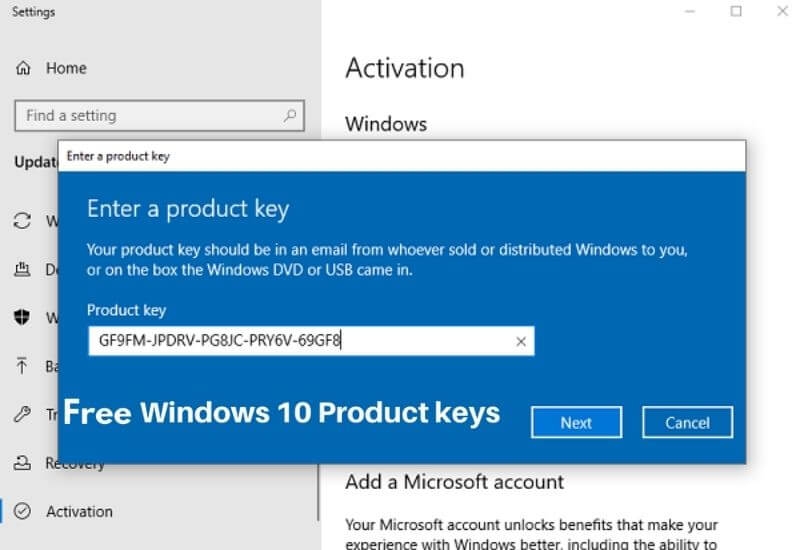
Task: Click into the Product key text field
Action: tap(300, 341)
